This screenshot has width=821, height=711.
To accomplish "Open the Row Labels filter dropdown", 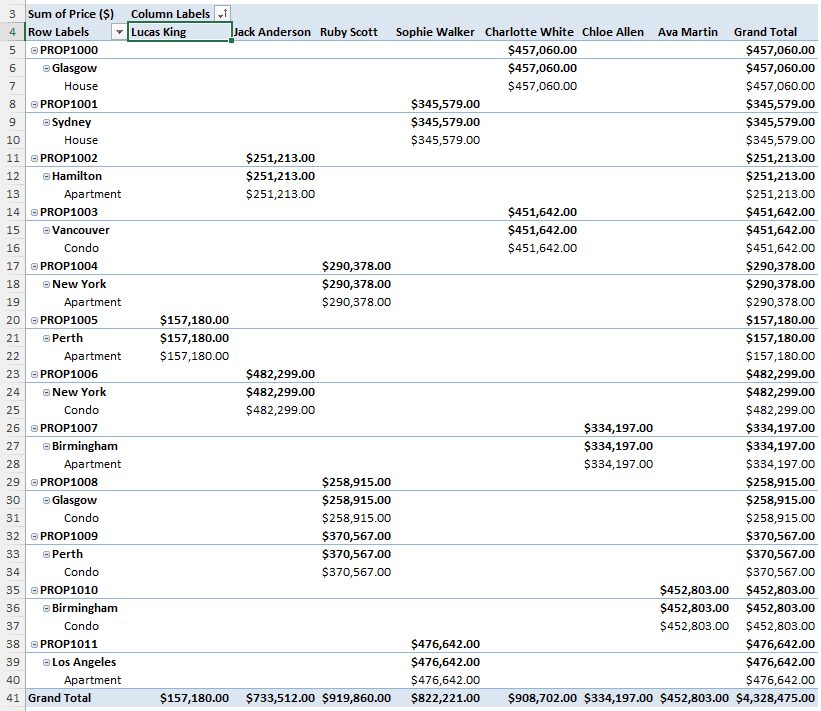I will [x=119, y=32].
